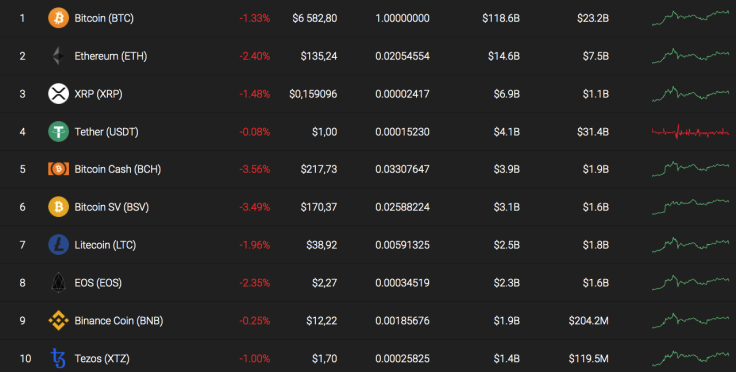
Task: Select the Bitcoin Cash $217,73 price
Action: pyautogui.click(x=319, y=169)
